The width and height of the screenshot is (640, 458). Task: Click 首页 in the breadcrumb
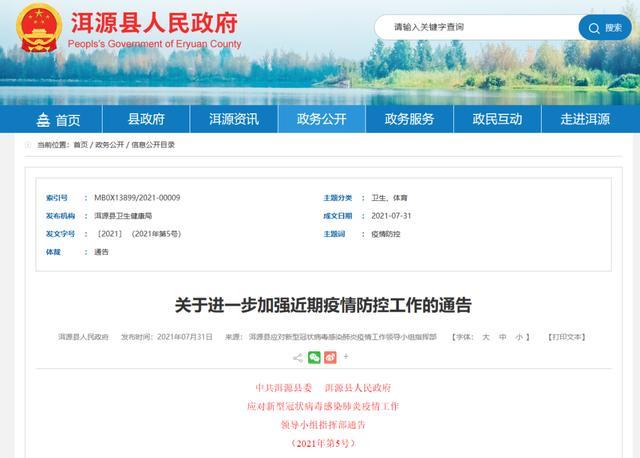point(79,145)
